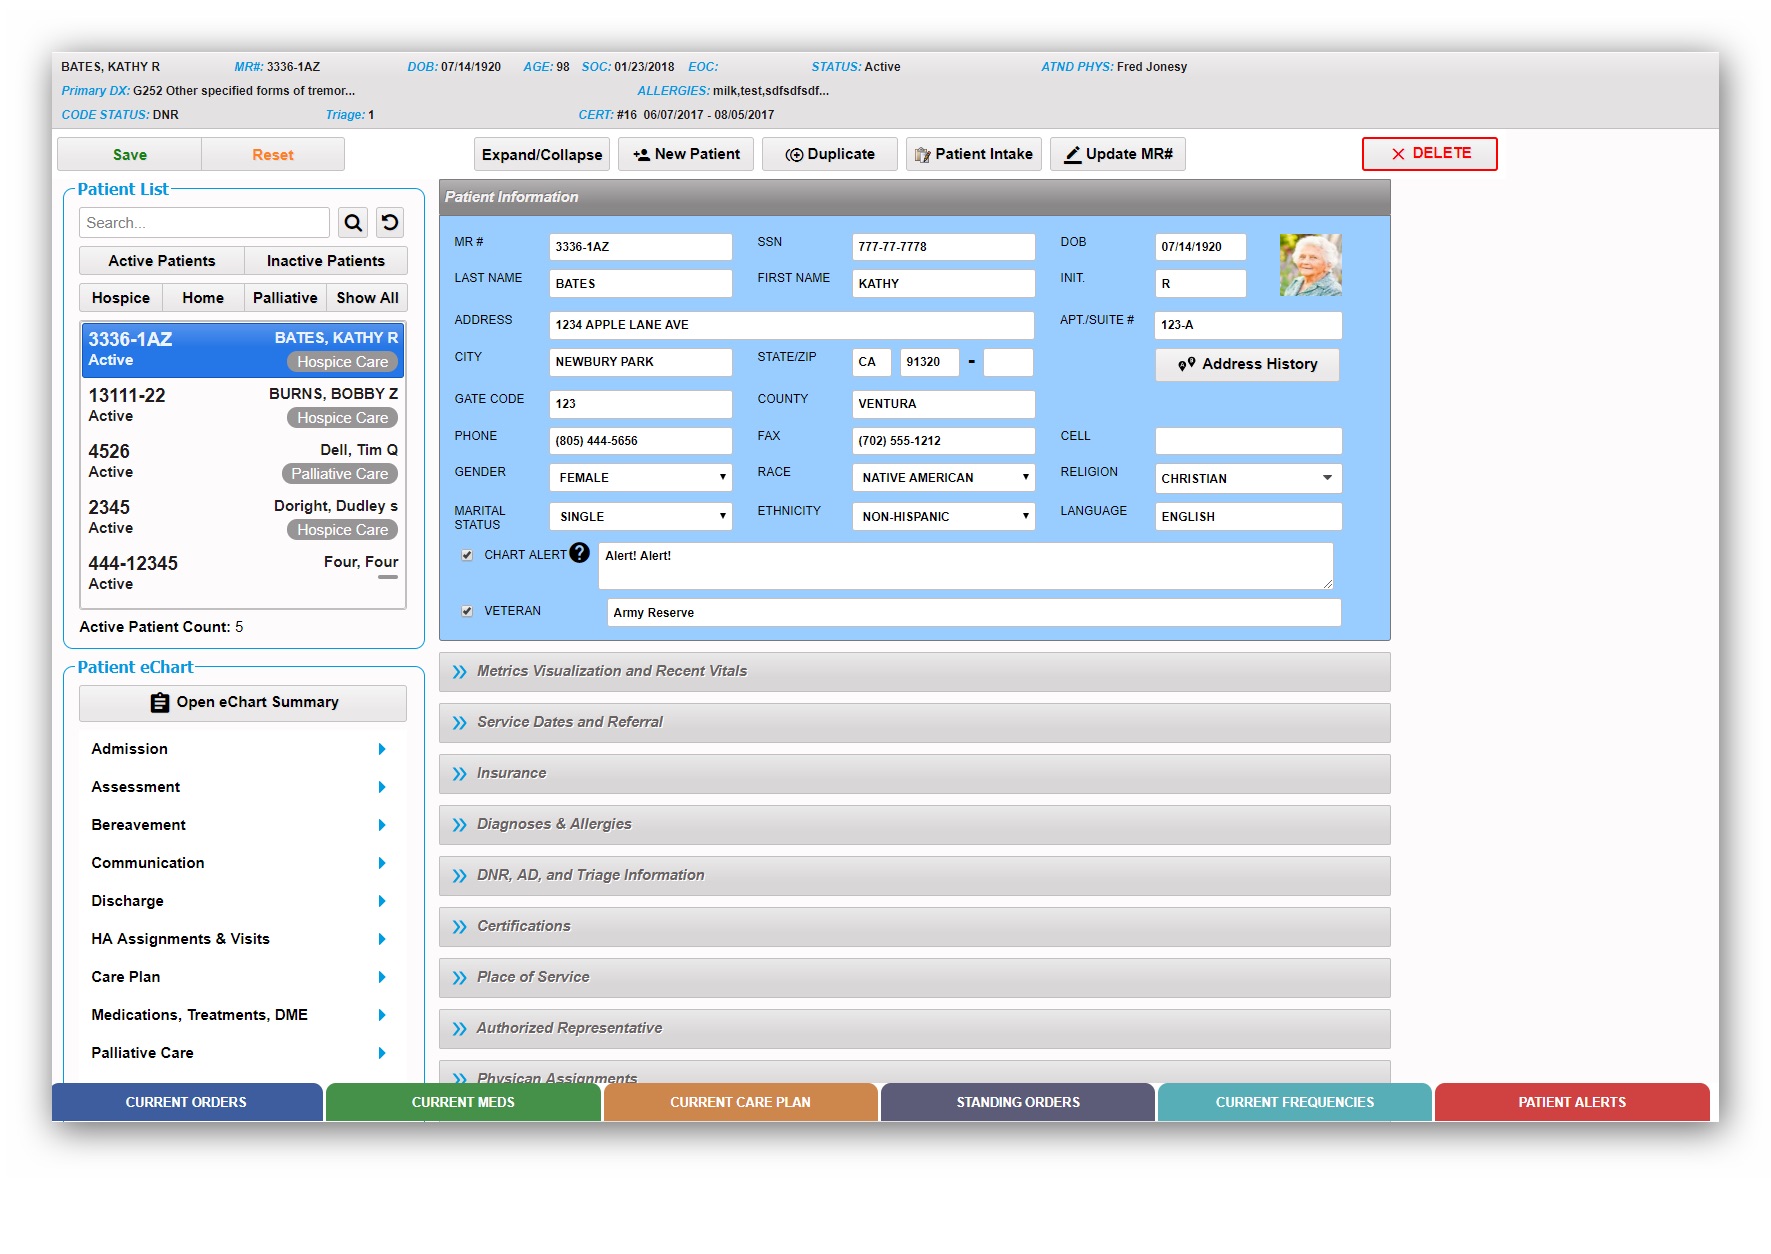Filter patient list by Home
Image resolution: width=1771 pixels, height=1254 pixels.
pos(203,298)
